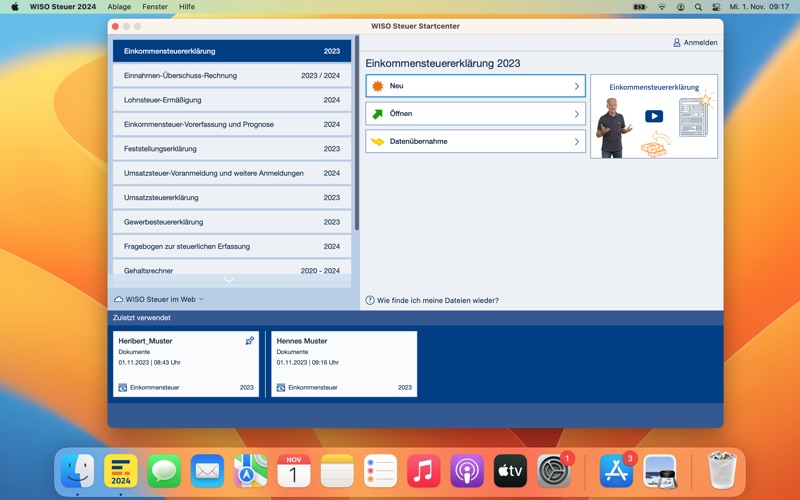Viewport: 800px width, 500px height.
Task: Open Finder from the dock
Action: tap(77, 470)
